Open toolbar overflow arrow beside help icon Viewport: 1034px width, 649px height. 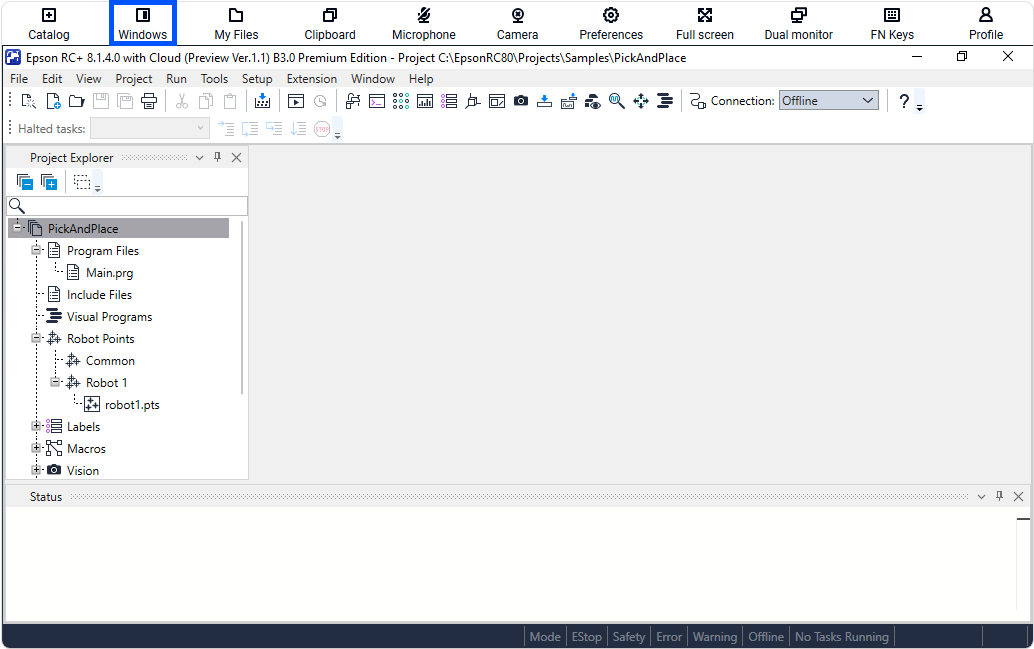[x=919, y=107]
